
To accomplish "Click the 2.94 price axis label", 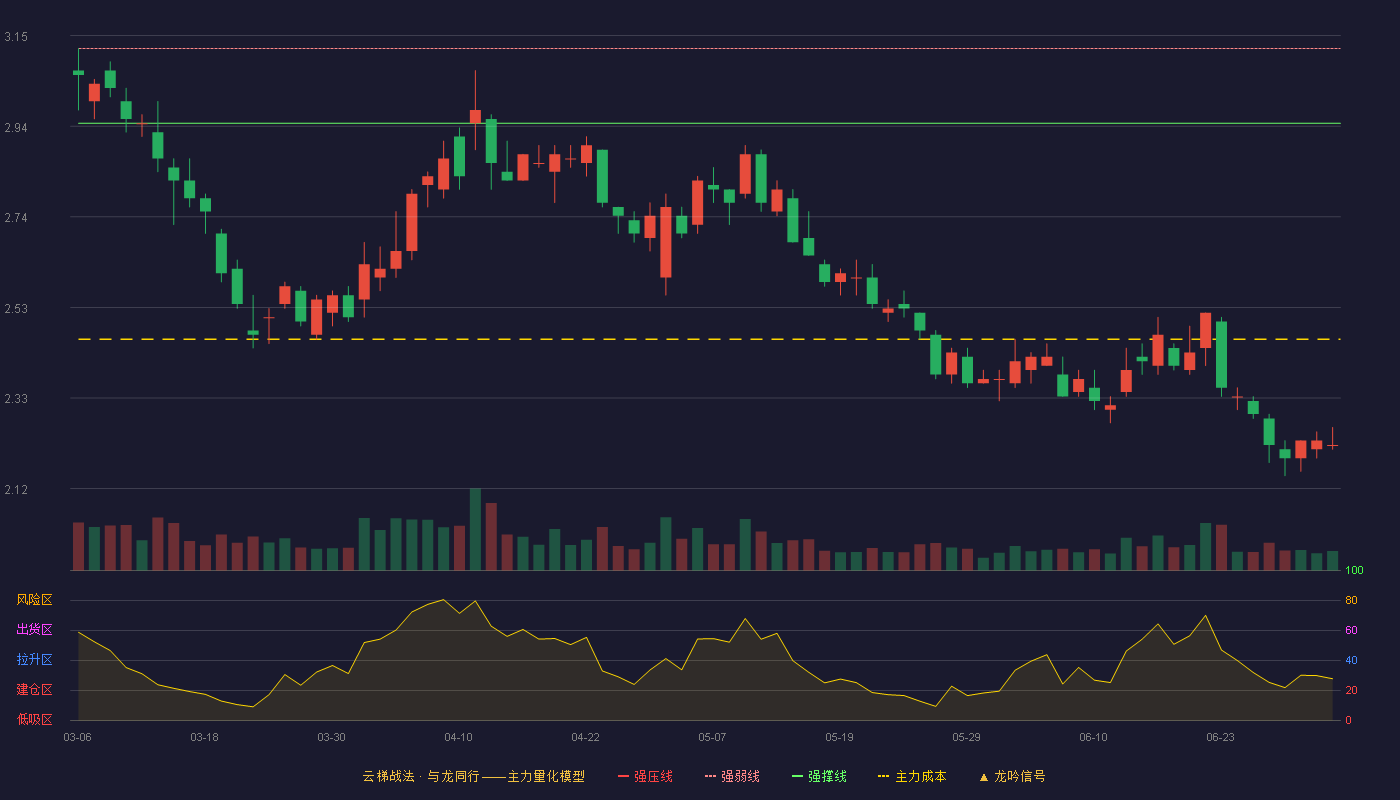I will (16, 128).
